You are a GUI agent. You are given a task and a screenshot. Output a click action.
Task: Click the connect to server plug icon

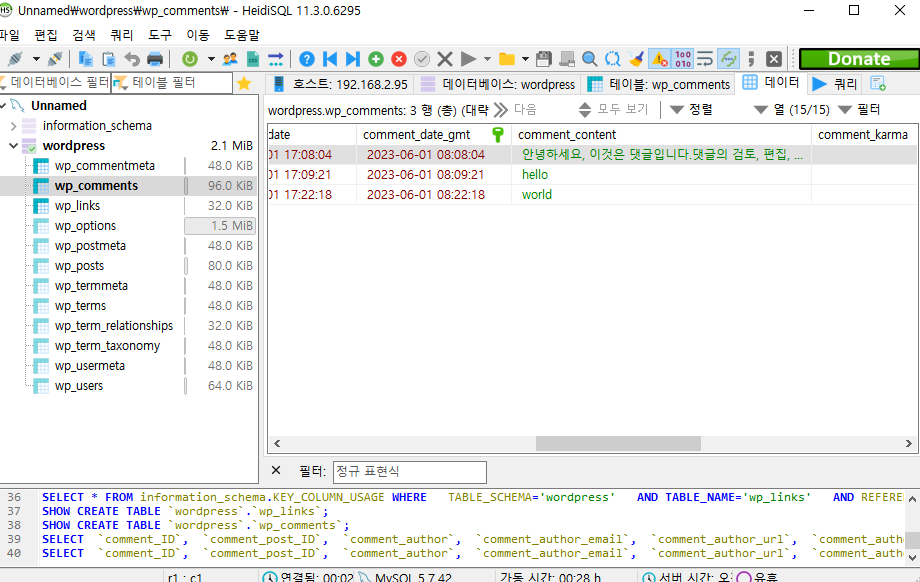click(x=15, y=59)
